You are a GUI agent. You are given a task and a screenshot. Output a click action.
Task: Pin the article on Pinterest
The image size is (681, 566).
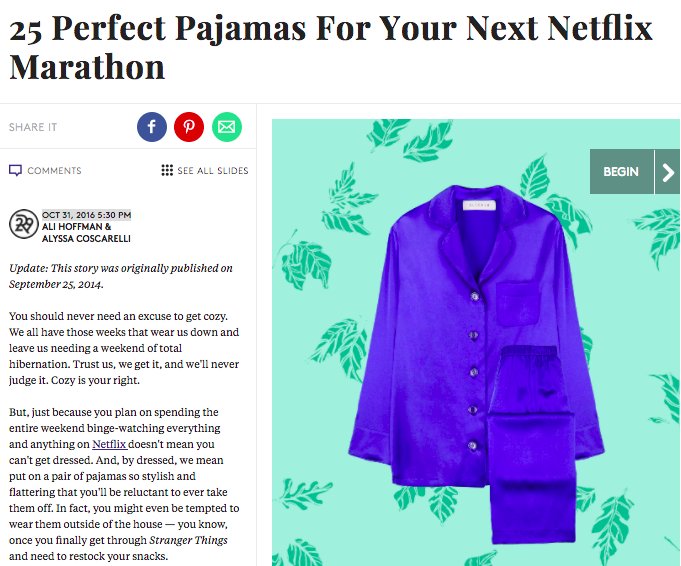189,127
